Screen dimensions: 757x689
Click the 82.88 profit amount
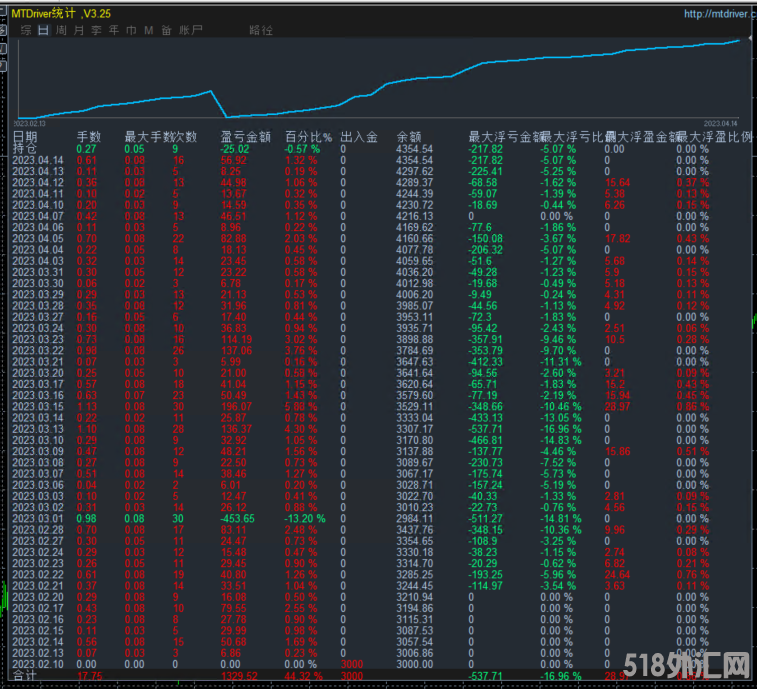coord(234,239)
